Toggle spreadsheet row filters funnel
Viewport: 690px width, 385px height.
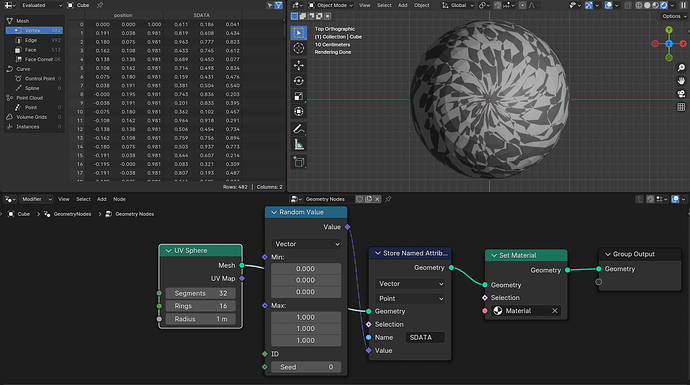pyautogui.click(x=279, y=5)
